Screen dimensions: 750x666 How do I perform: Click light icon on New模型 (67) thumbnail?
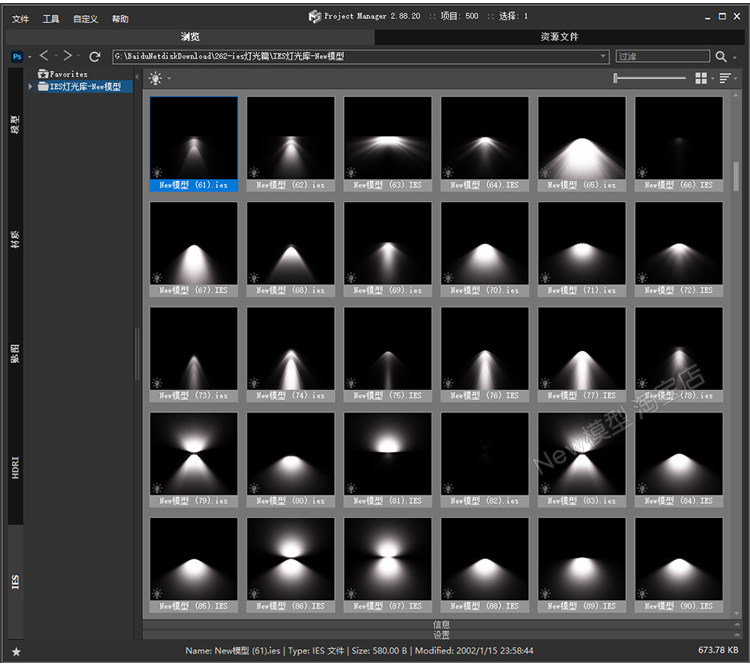pyautogui.click(x=157, y=278)
